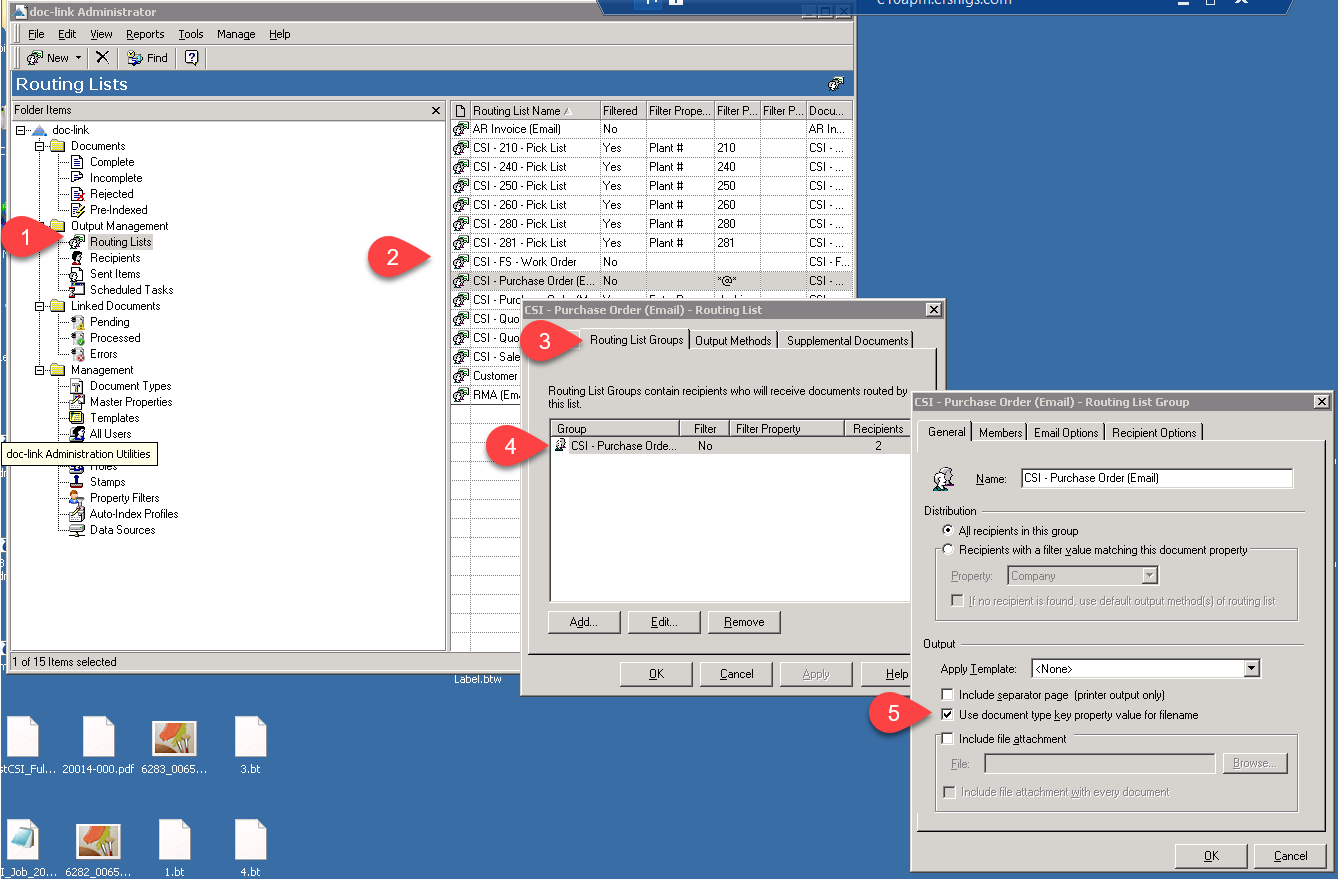The height and width of the screenshot is (879, 1338).
Task: Open the File menu
Action: pos(36,34)
